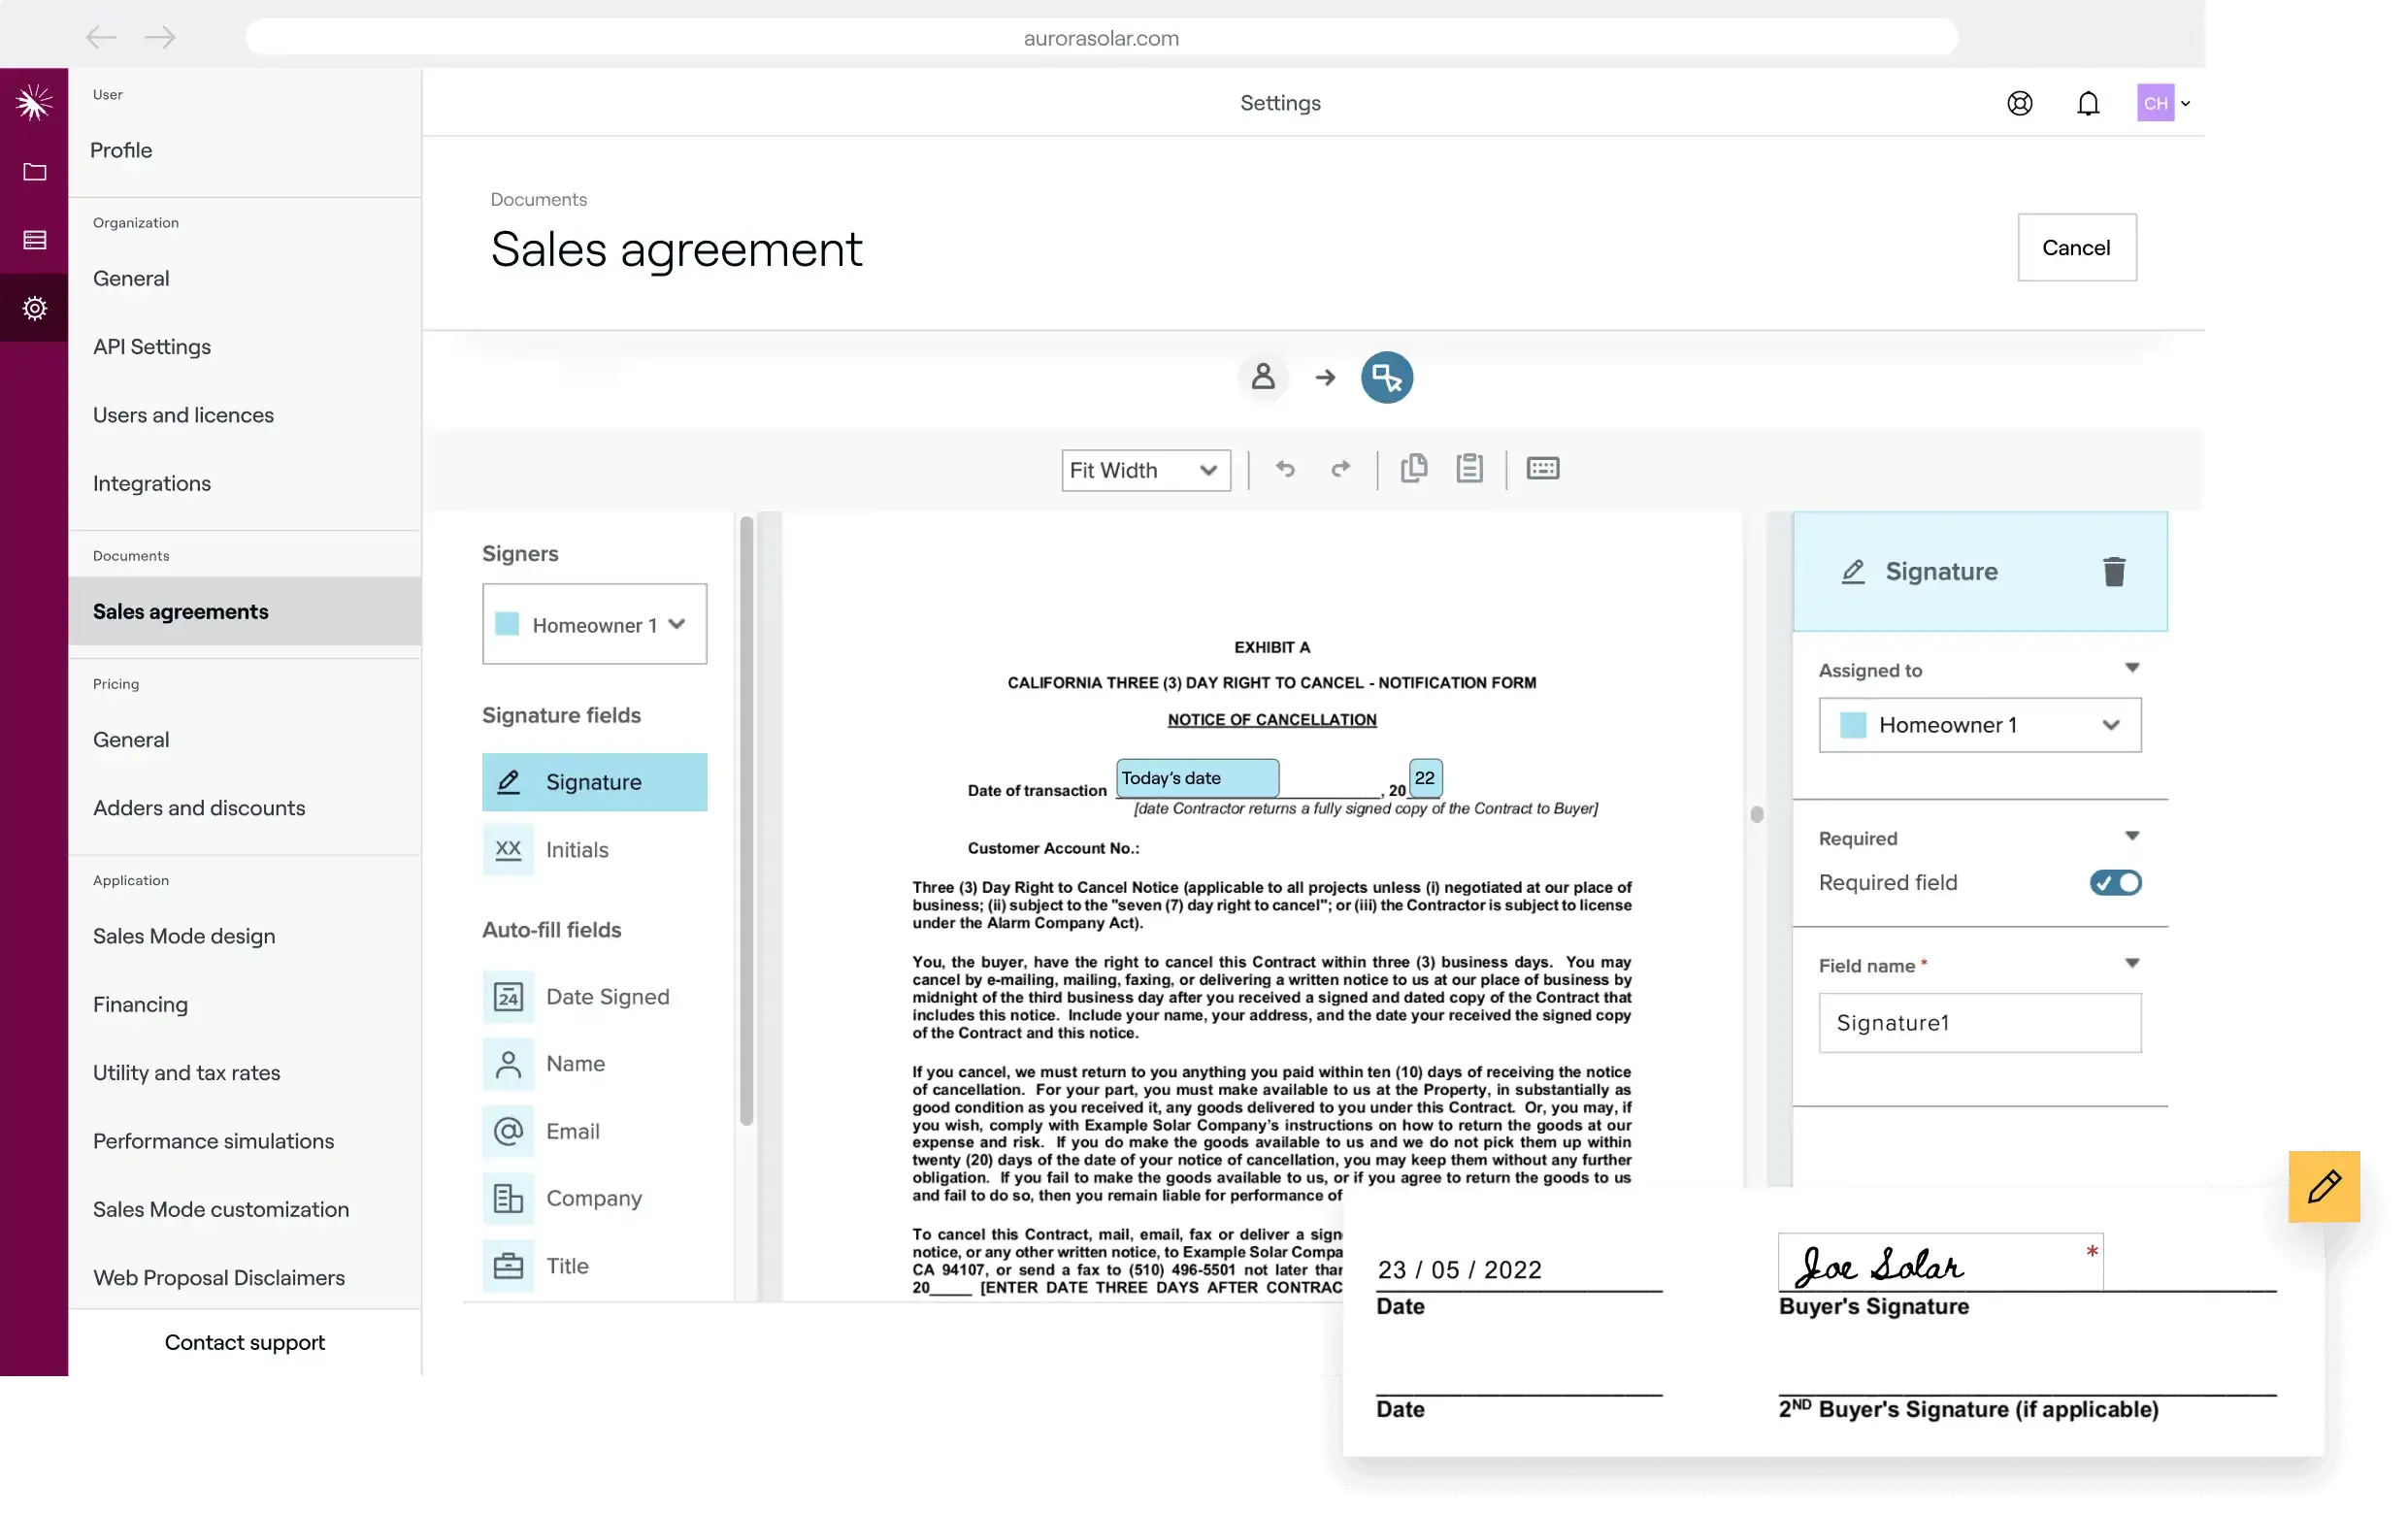Viewport: 2408px width, 1514px height.
Task: Open the Assigned to Homeowner 1 dropdown
Action: pos(1979,726)
